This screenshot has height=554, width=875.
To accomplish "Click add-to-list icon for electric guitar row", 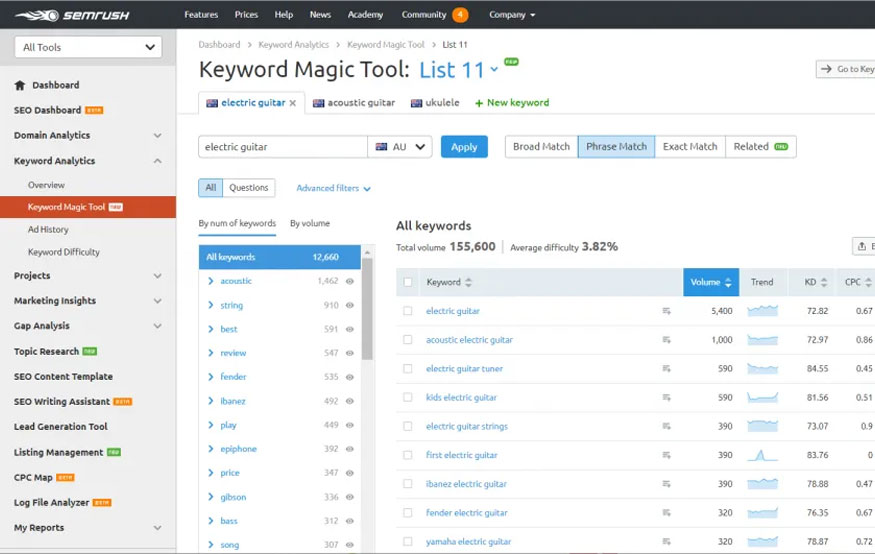I will (x=666, y=311).
